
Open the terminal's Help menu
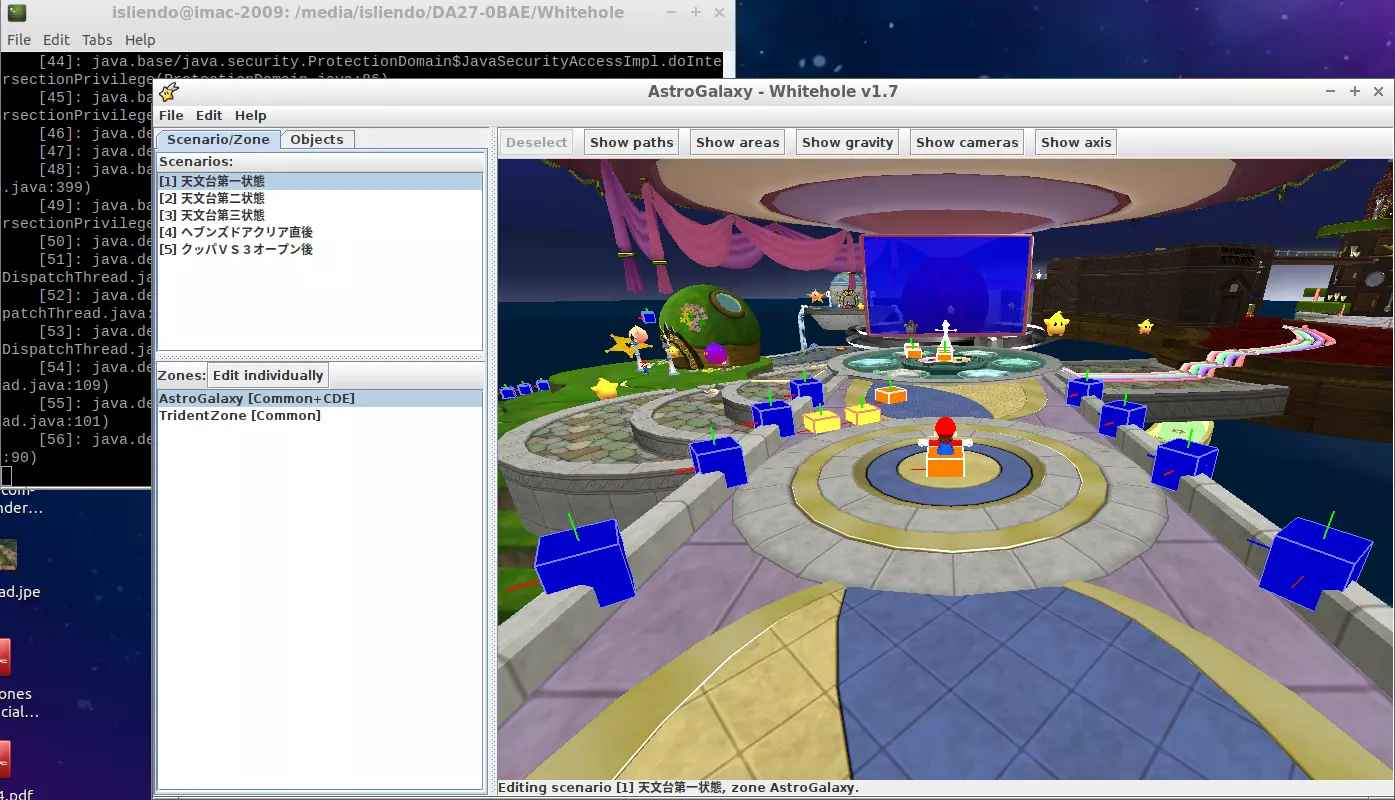(140, 40)
